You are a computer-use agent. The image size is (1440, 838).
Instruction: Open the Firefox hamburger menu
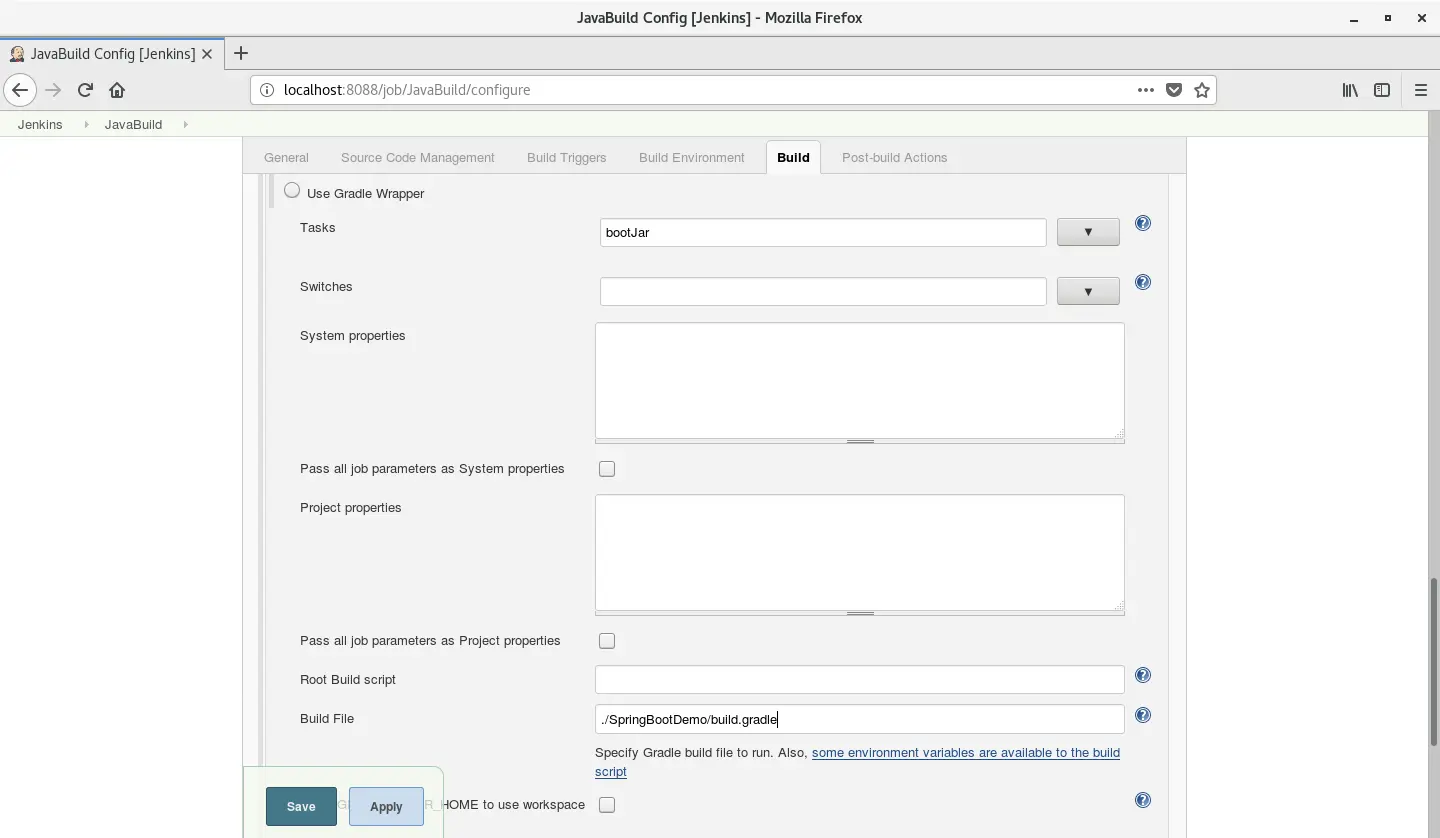click(1420, 90)
